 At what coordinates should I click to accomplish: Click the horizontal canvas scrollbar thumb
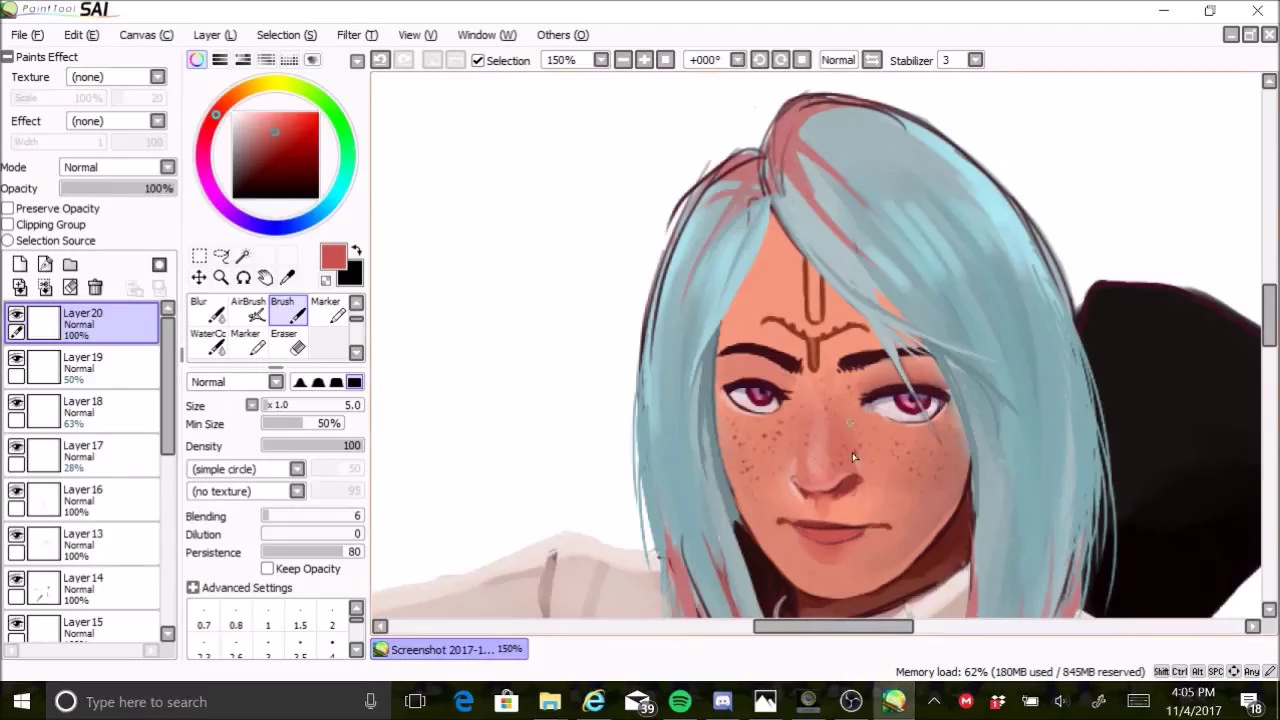pos(833,626)
